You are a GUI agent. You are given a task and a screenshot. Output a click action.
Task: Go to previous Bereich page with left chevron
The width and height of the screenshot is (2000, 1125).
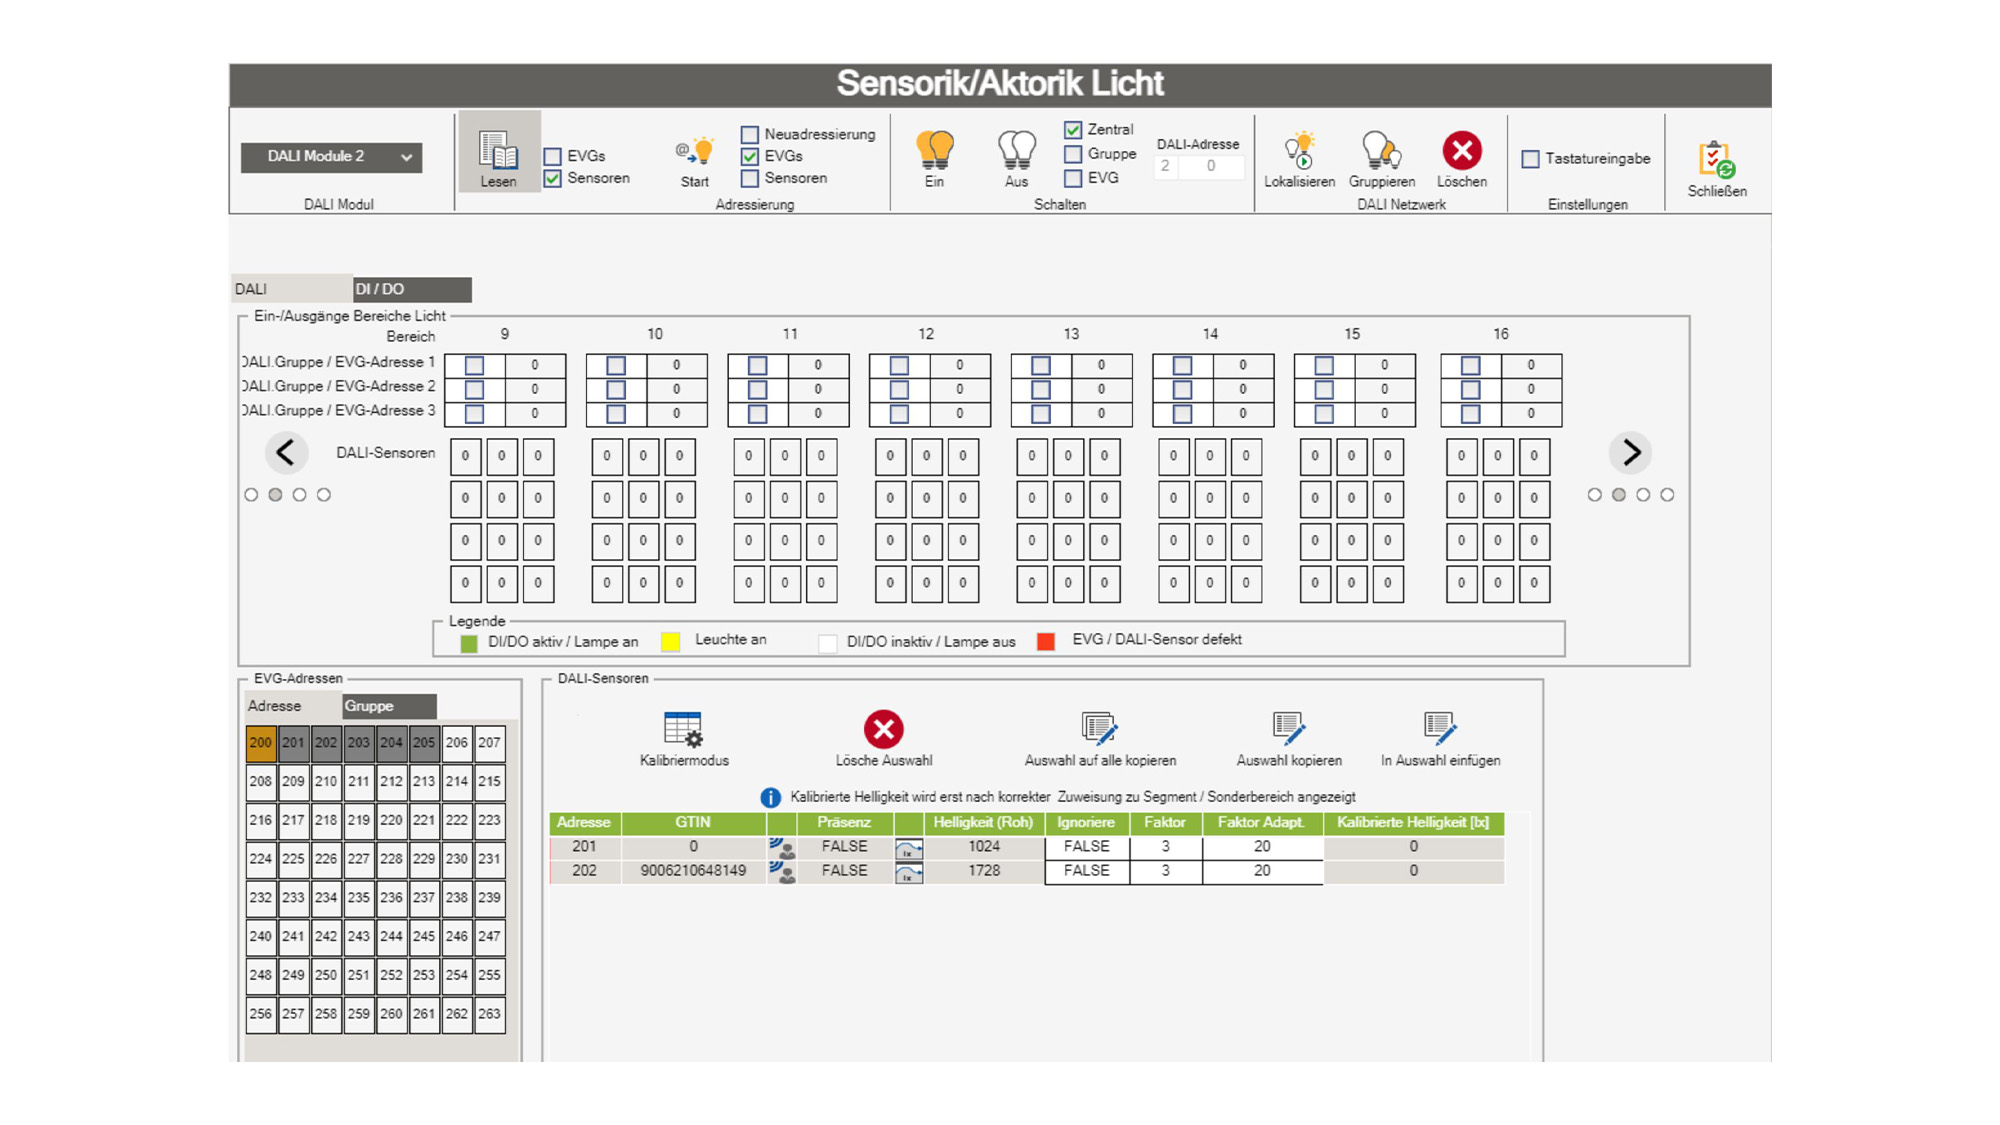pos(286,453)
